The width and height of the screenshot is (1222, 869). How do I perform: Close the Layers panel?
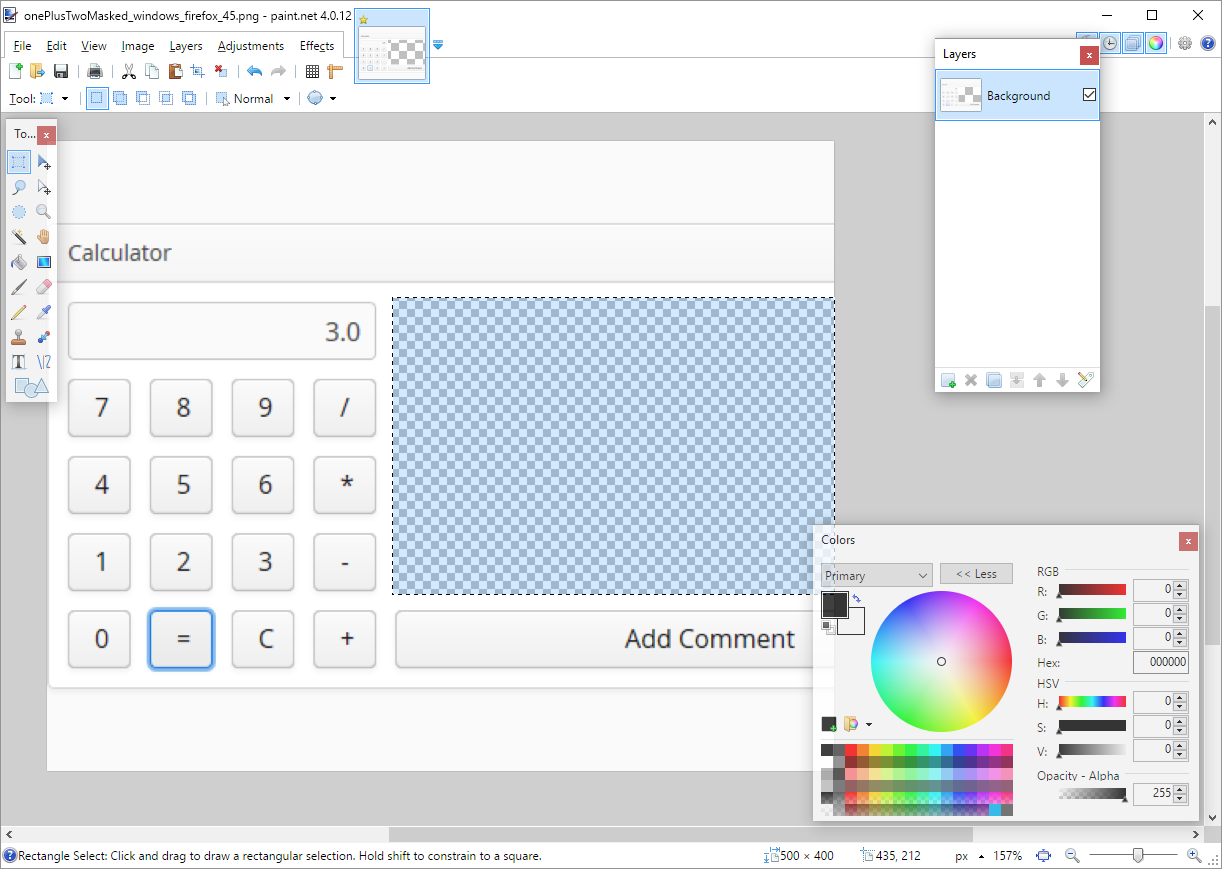coord(1089,55)
